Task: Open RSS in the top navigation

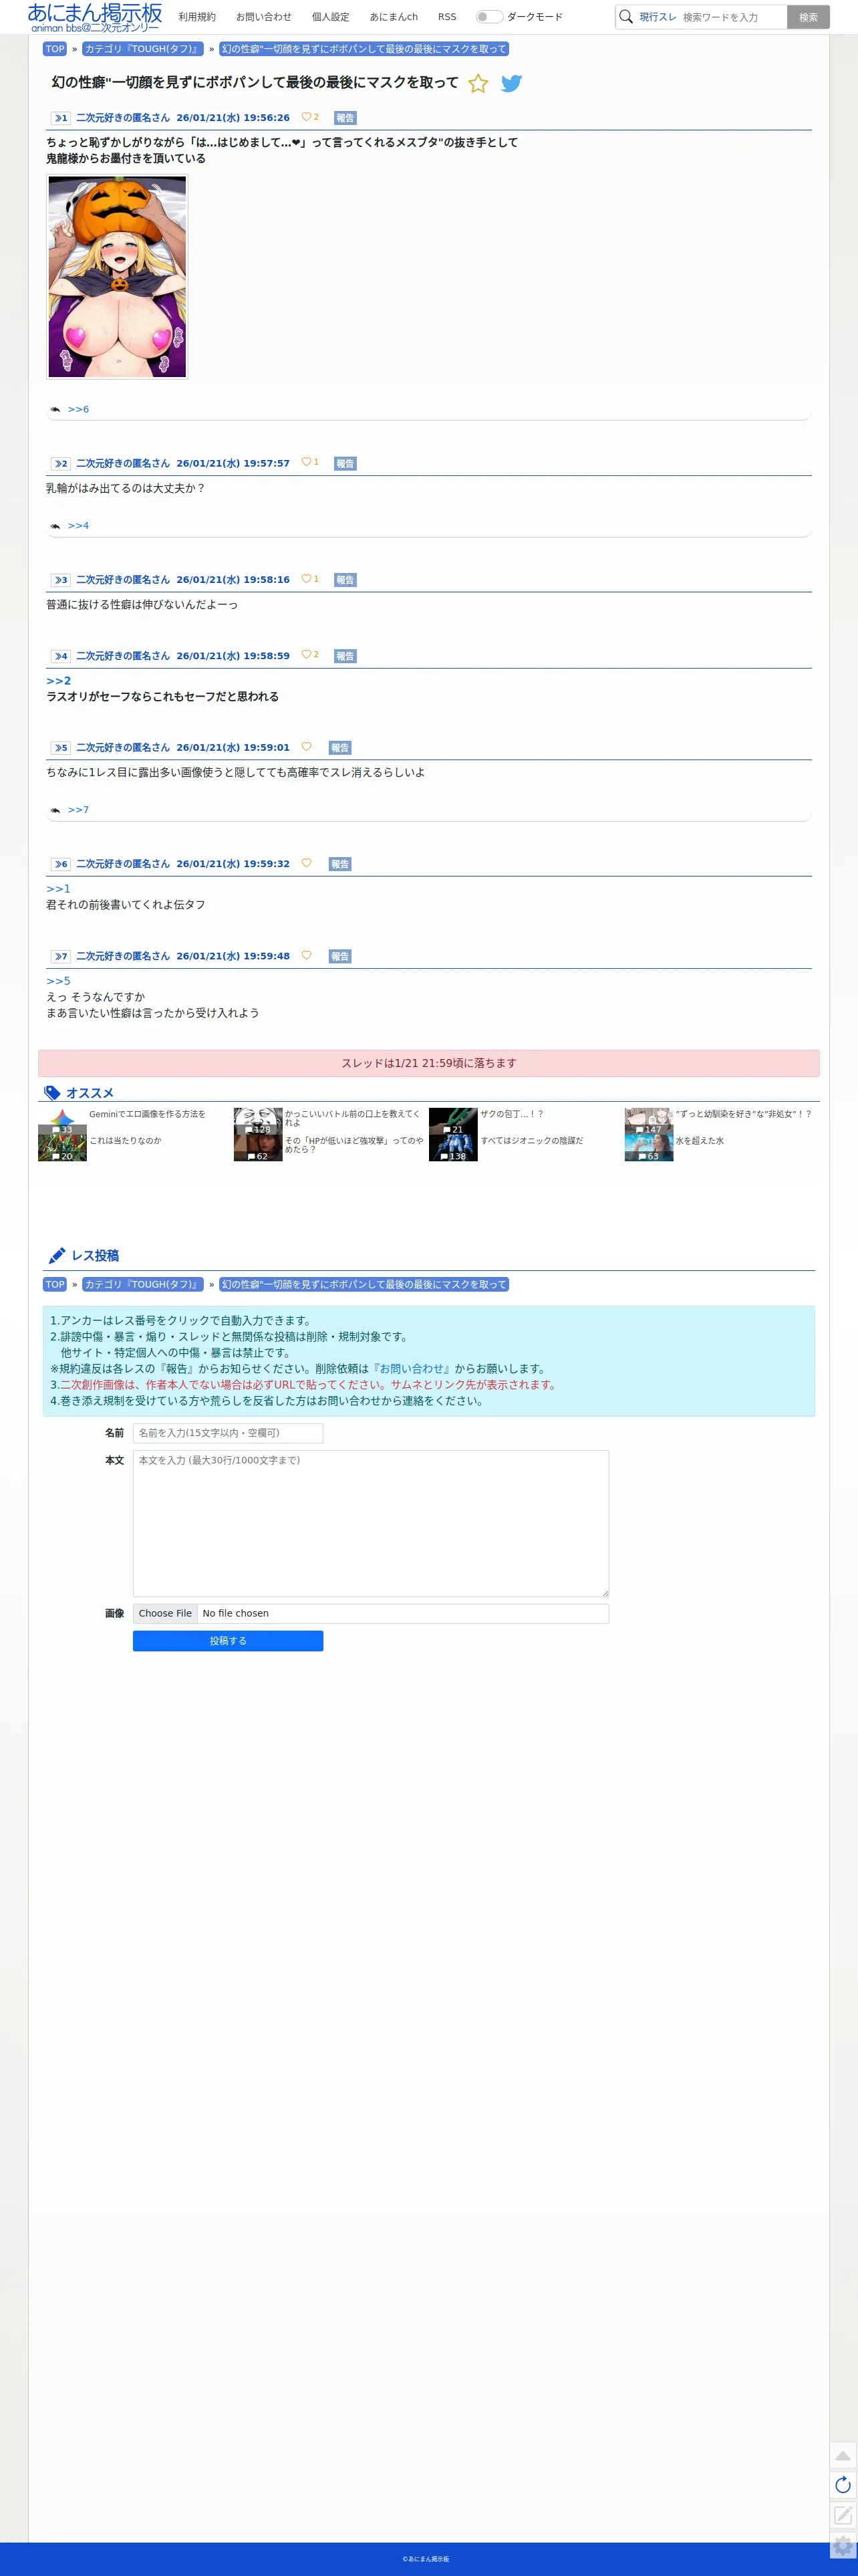Action: [447, 17]
